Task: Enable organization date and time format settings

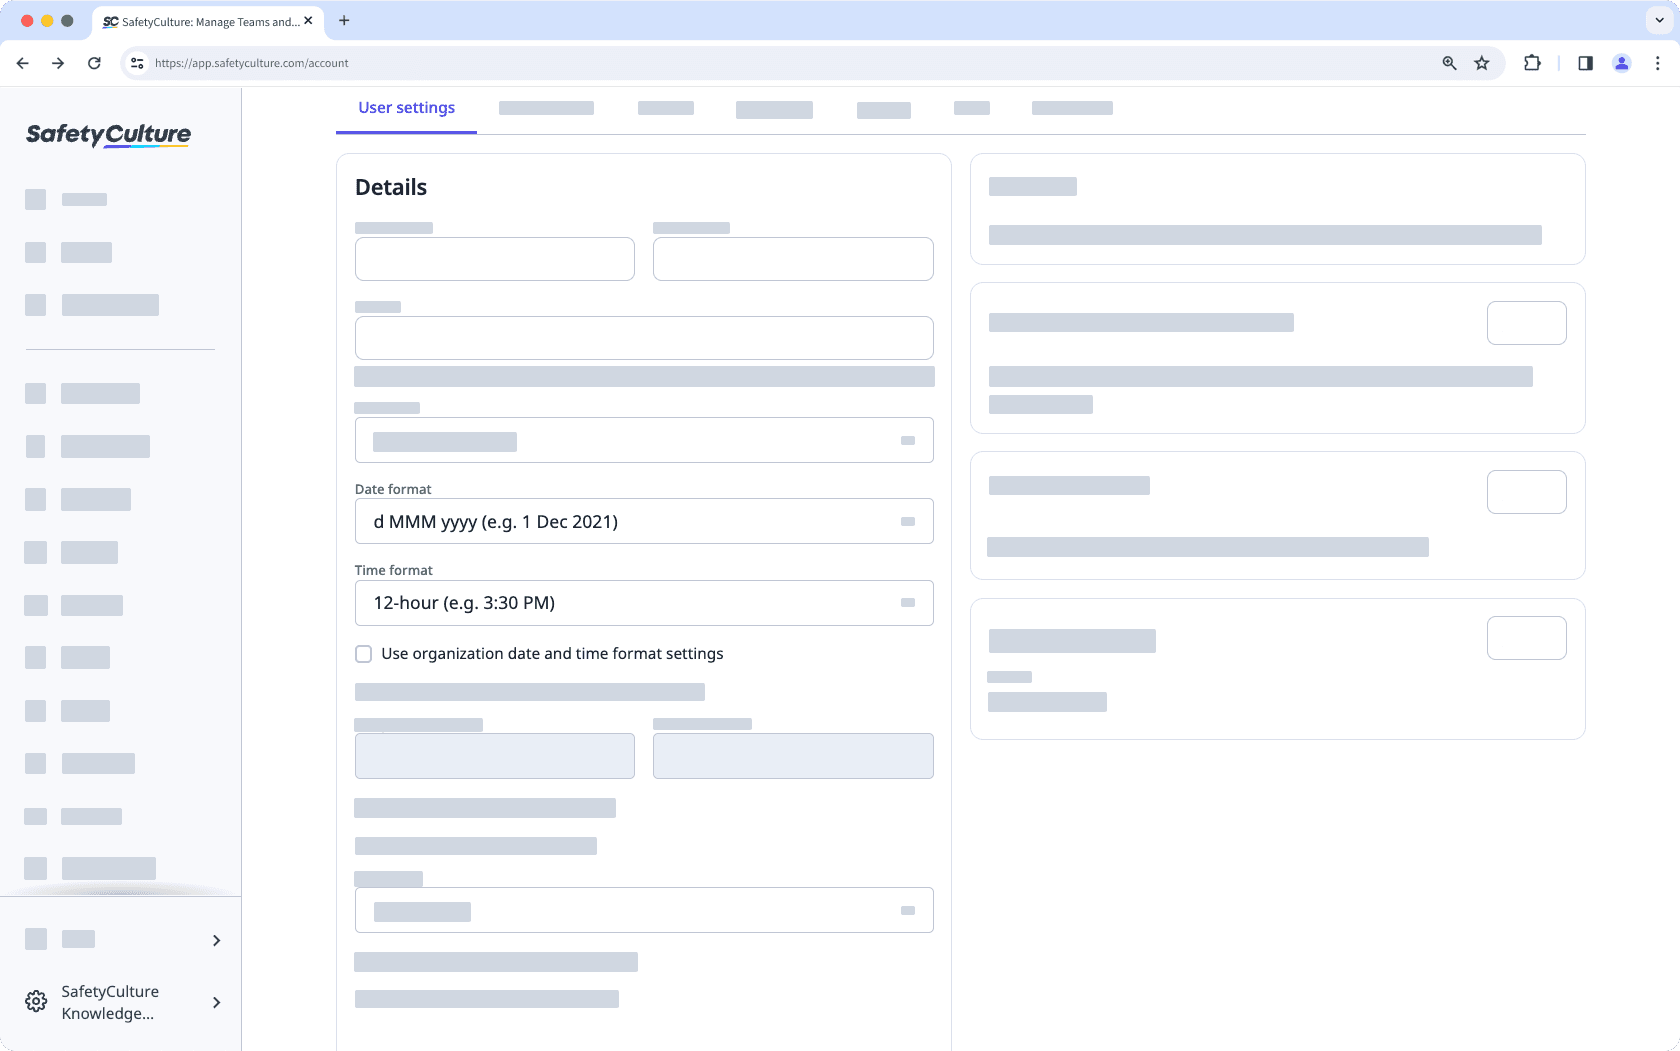Action: coord(363,653)
